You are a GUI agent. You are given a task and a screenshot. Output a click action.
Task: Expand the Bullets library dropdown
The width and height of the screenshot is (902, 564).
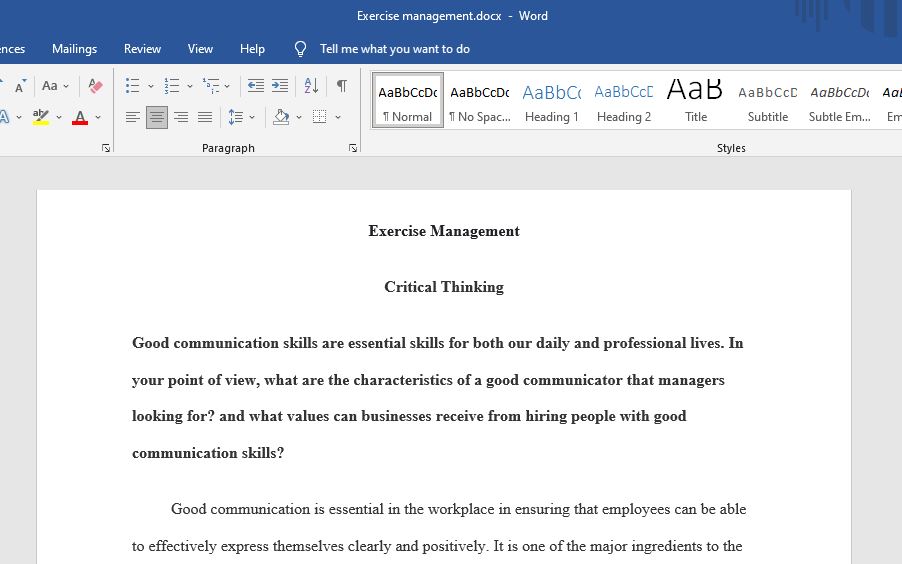coord(151,86)
